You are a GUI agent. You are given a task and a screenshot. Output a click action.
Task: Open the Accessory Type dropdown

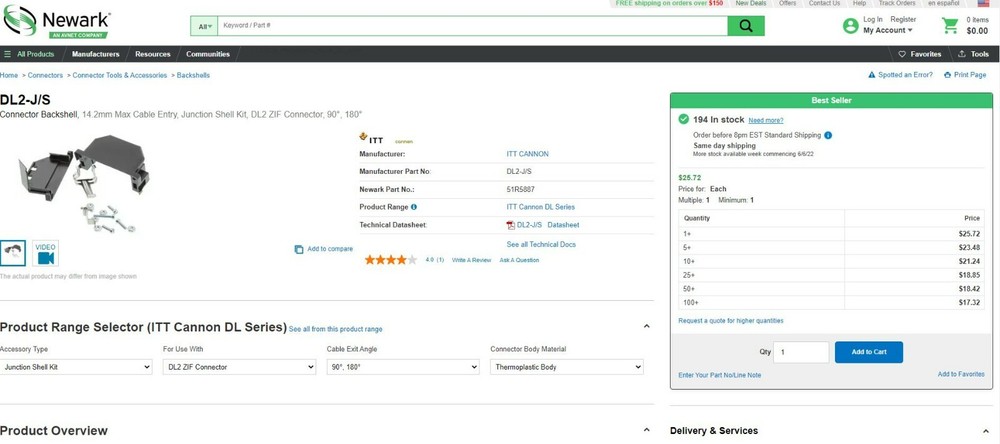click(76, 367)
